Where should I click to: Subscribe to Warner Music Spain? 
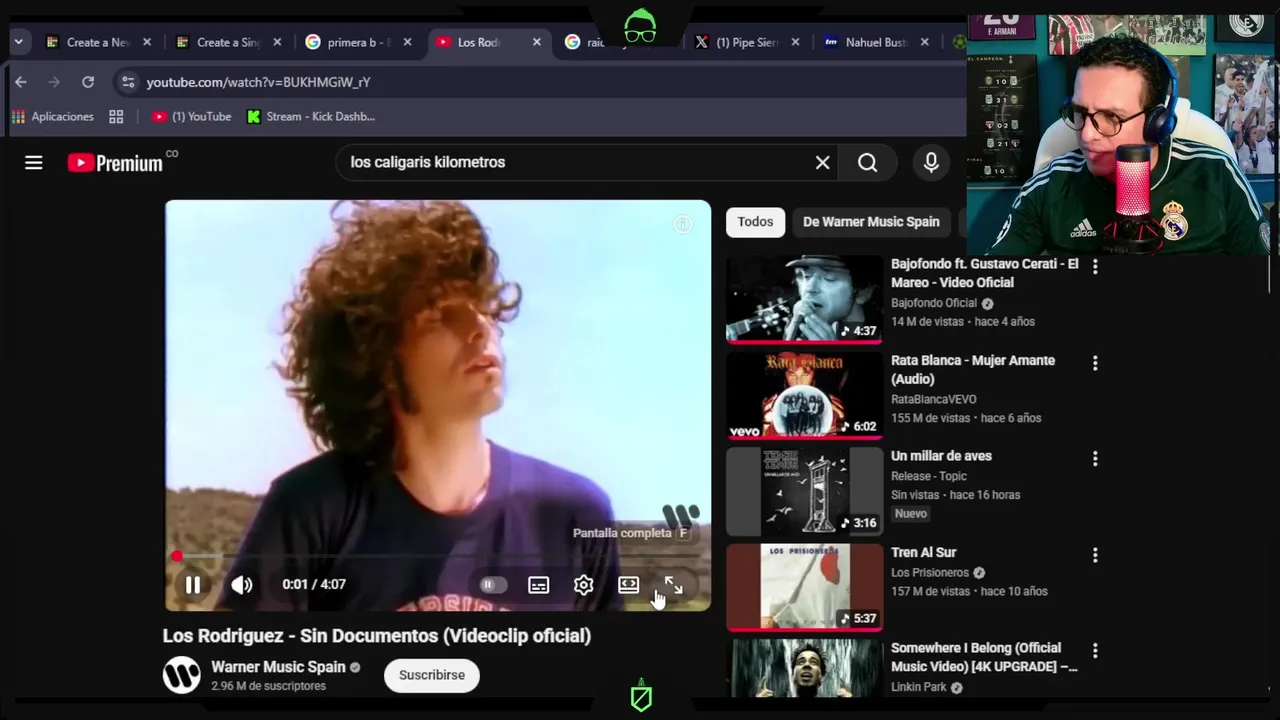pos(432,675)
